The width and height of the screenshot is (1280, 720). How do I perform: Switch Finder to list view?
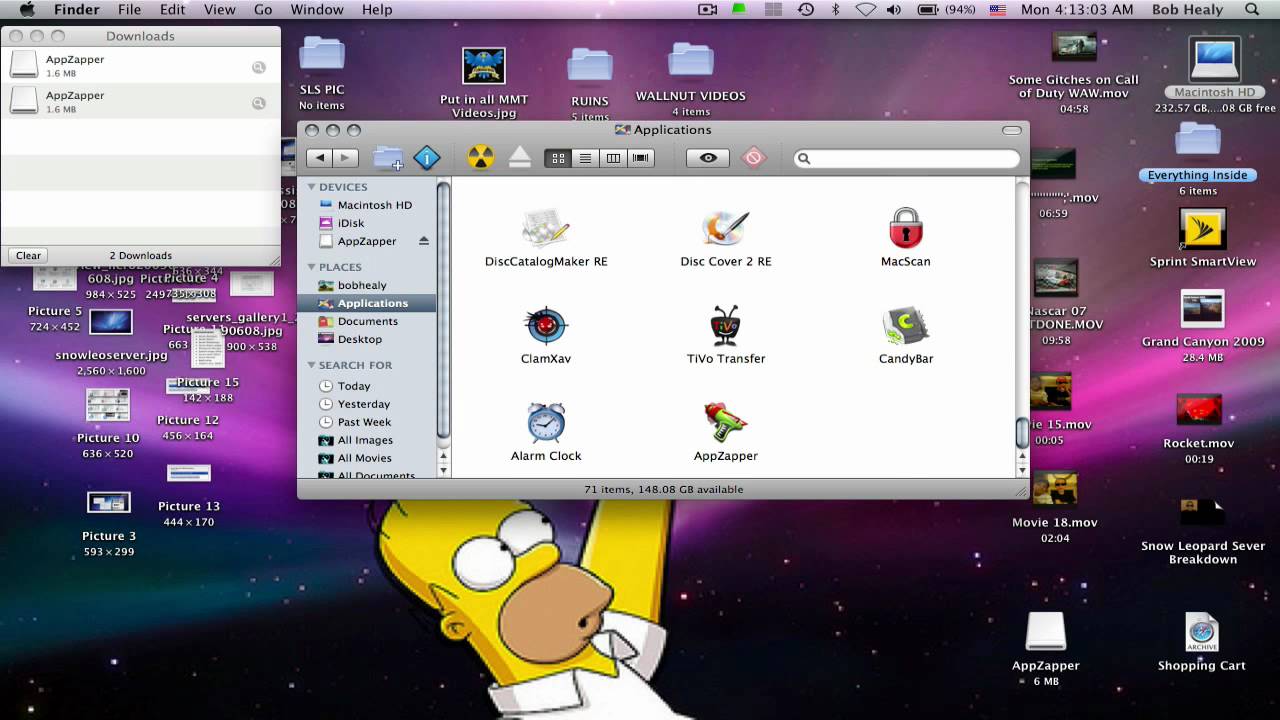pyautogui.click(x=585, y=158)
